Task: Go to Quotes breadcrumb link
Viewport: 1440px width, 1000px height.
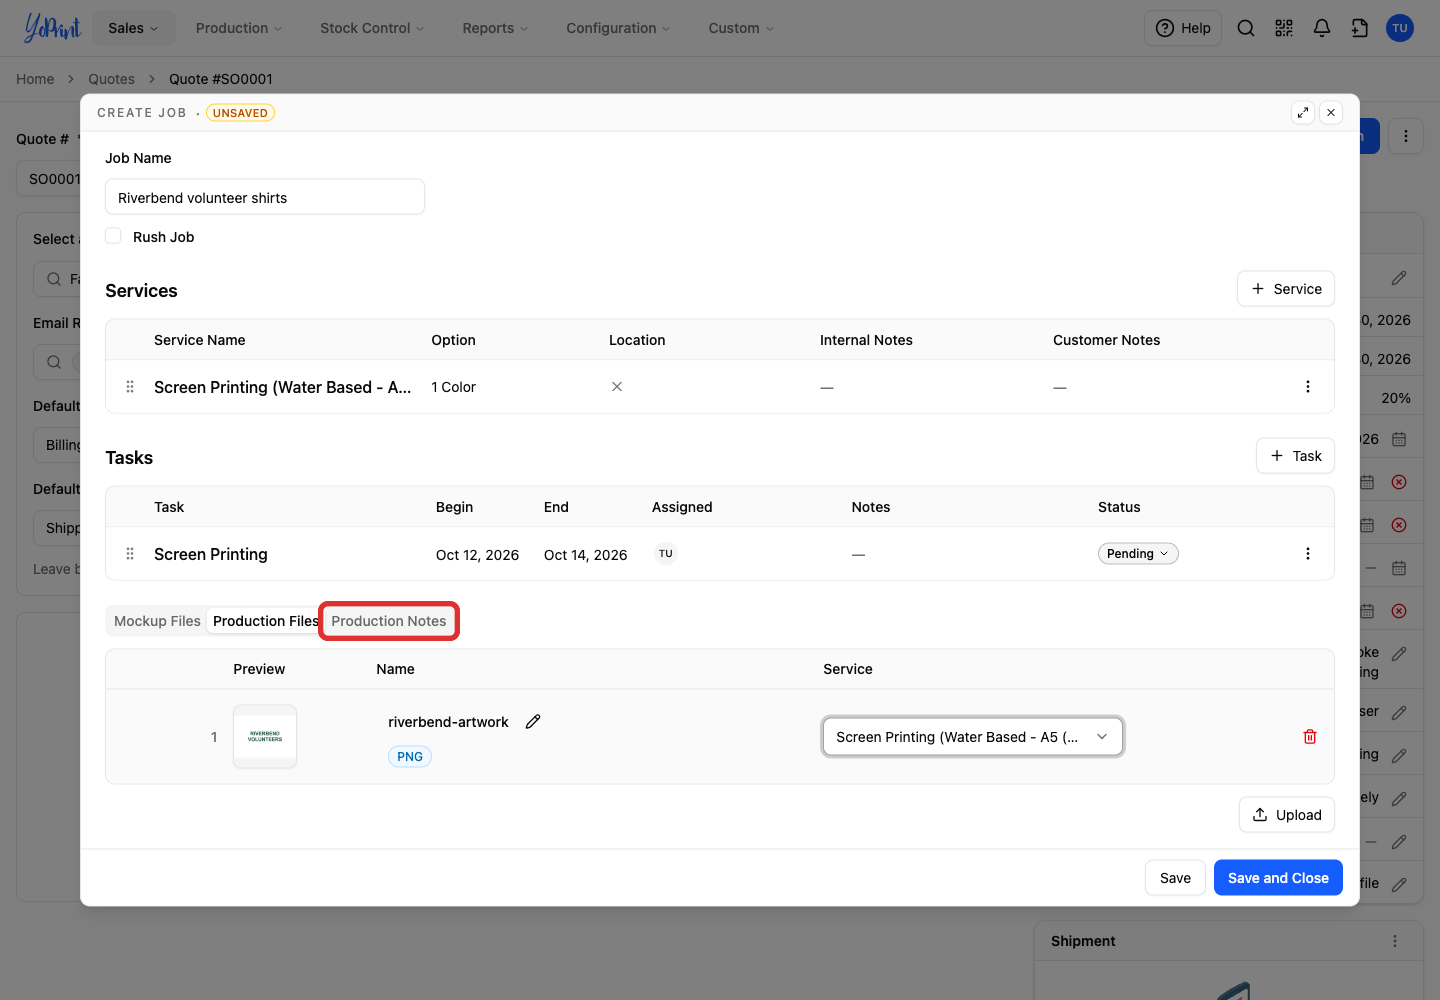Action: click(x=111, y=79)
